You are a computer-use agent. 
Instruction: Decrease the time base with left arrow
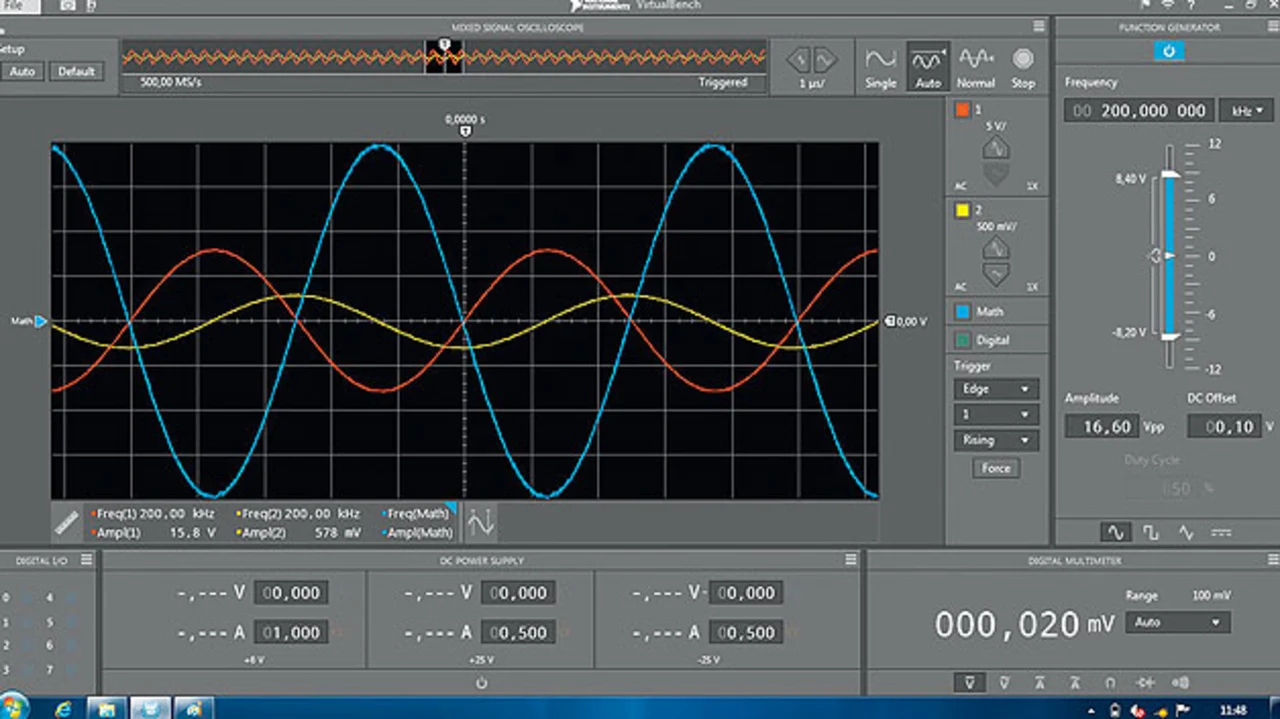799,60
